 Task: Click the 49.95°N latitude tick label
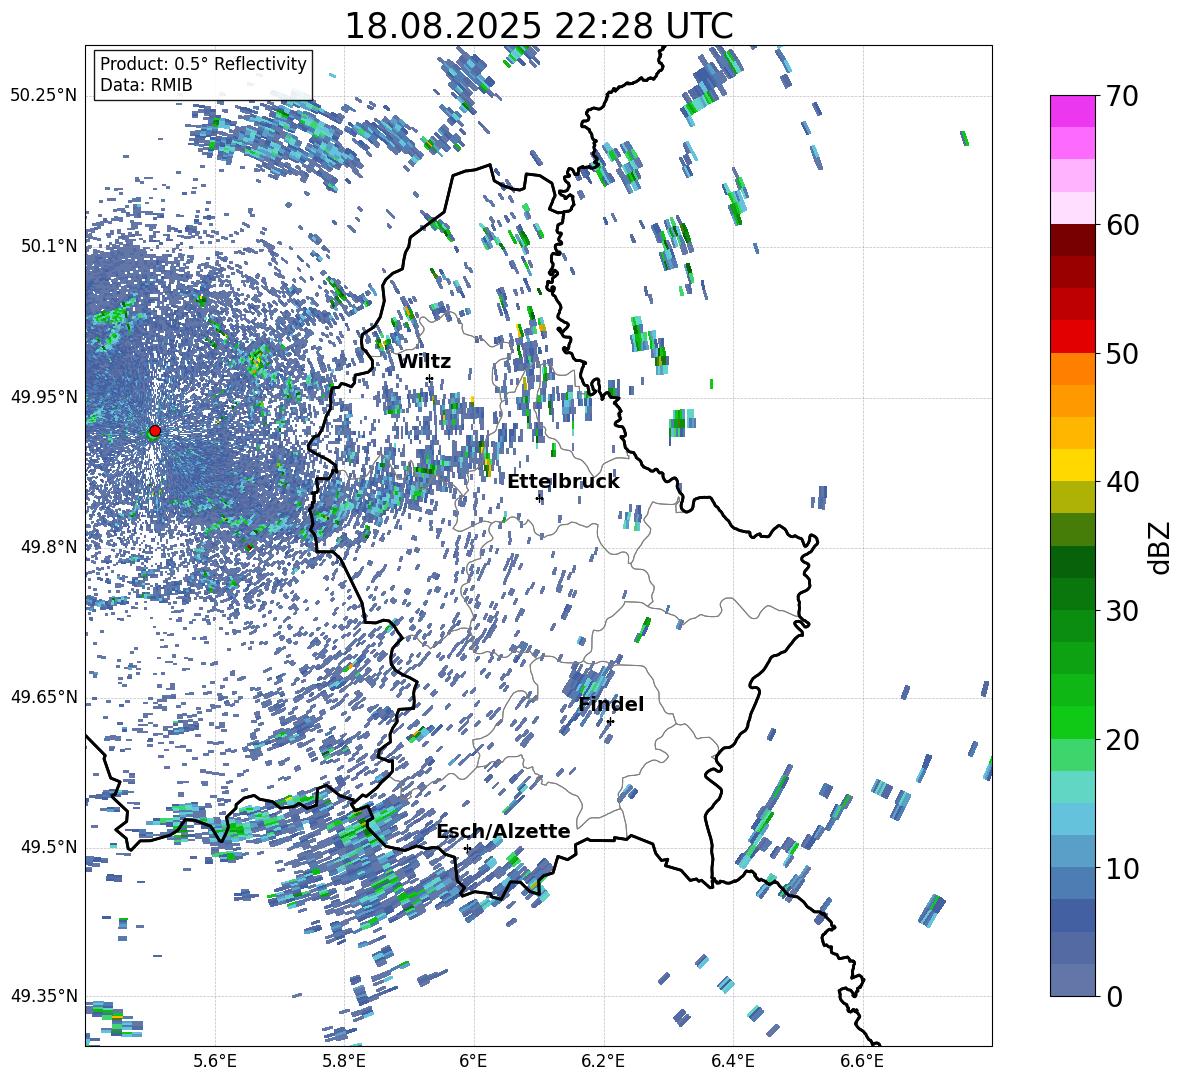pos(44,396)
